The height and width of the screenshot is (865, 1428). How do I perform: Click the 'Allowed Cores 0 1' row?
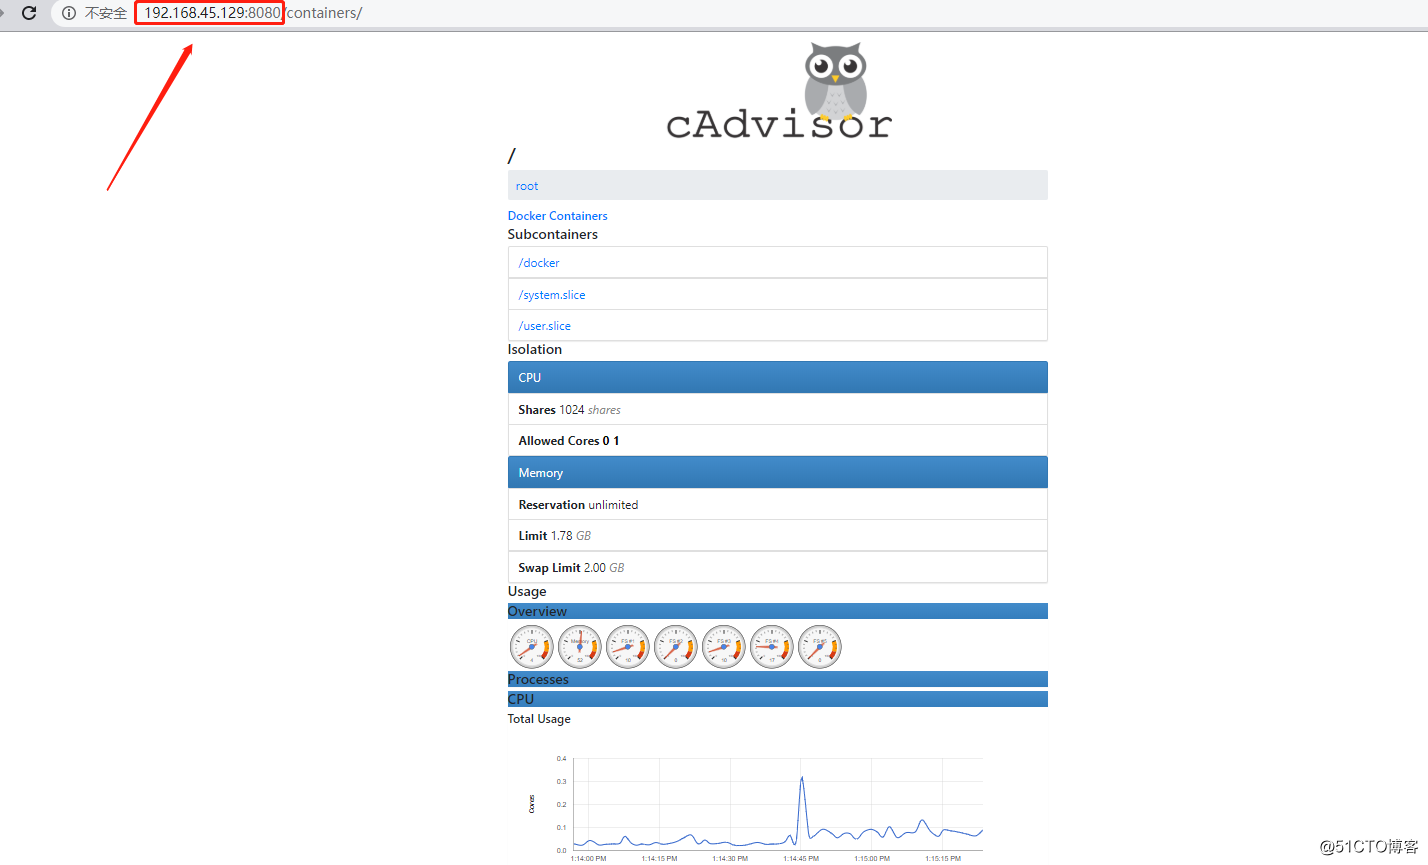point(777,440)
